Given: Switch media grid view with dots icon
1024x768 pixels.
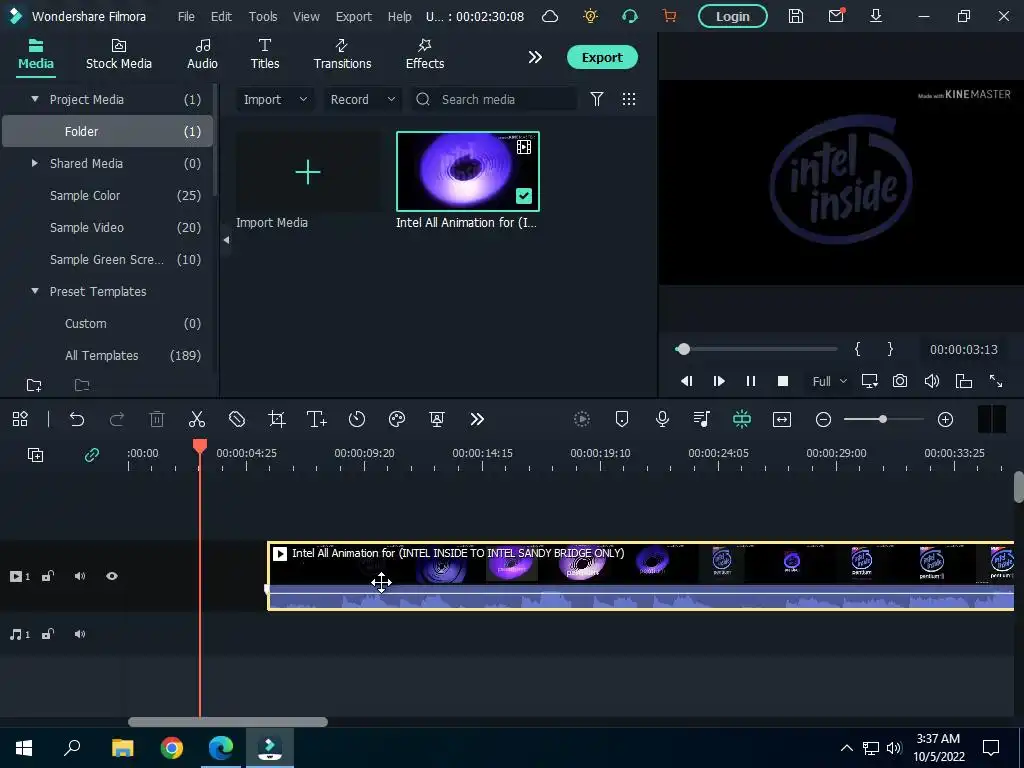Looking at the screenshot, I should coord(629,99).
